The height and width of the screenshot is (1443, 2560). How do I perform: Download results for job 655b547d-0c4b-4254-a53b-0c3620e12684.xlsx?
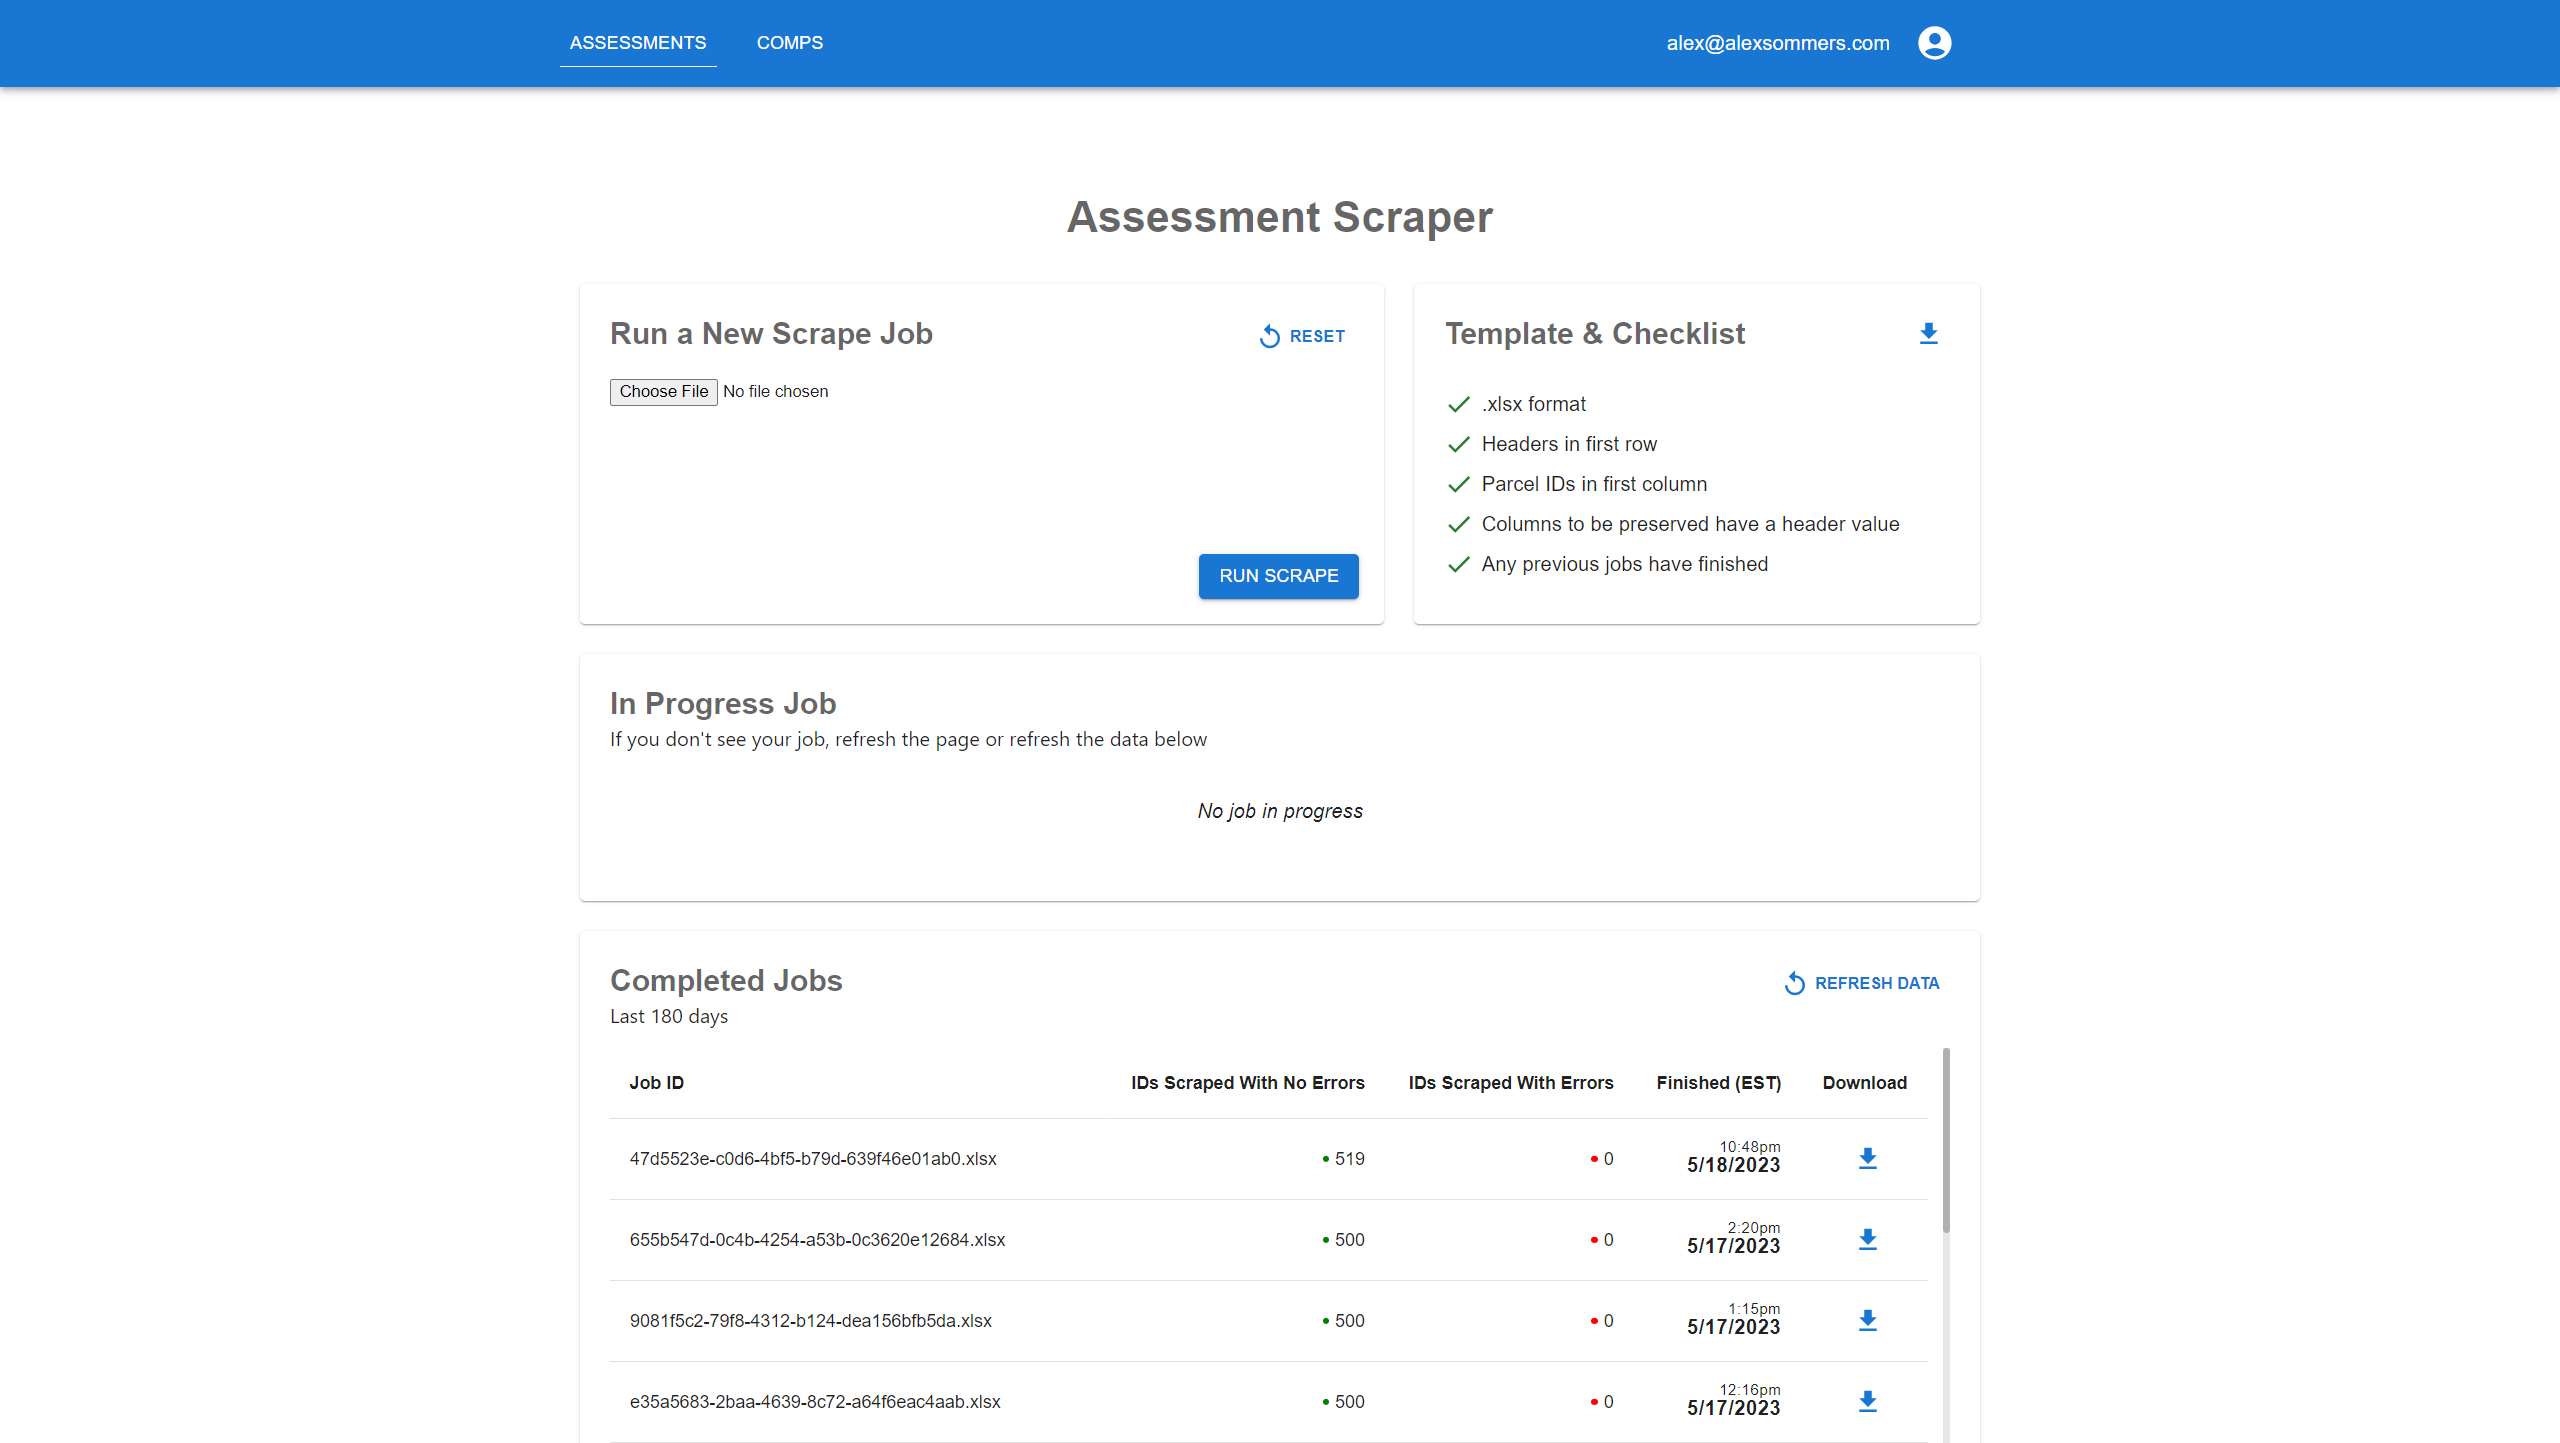1868,1239
